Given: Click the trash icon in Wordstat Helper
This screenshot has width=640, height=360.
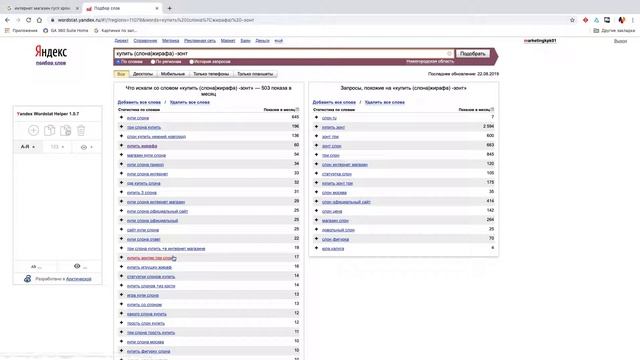Looking at the screenshot, I should (81, 130).
